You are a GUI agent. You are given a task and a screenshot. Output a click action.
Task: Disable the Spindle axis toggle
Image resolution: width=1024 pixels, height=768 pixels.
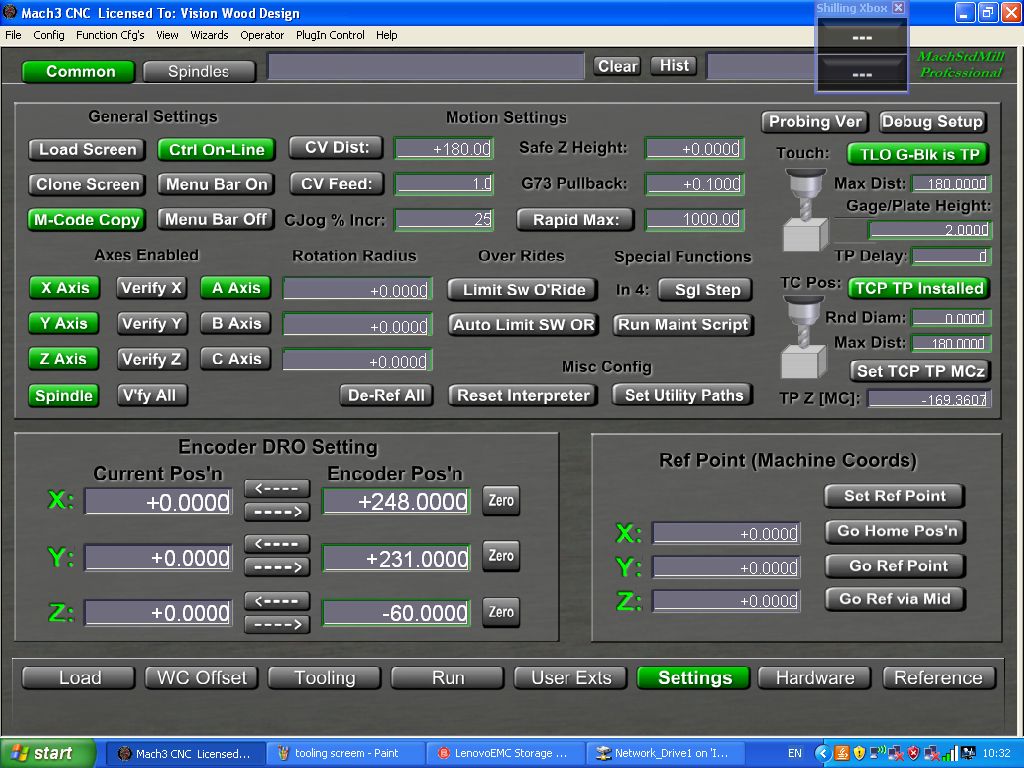(x=64, y=395)
